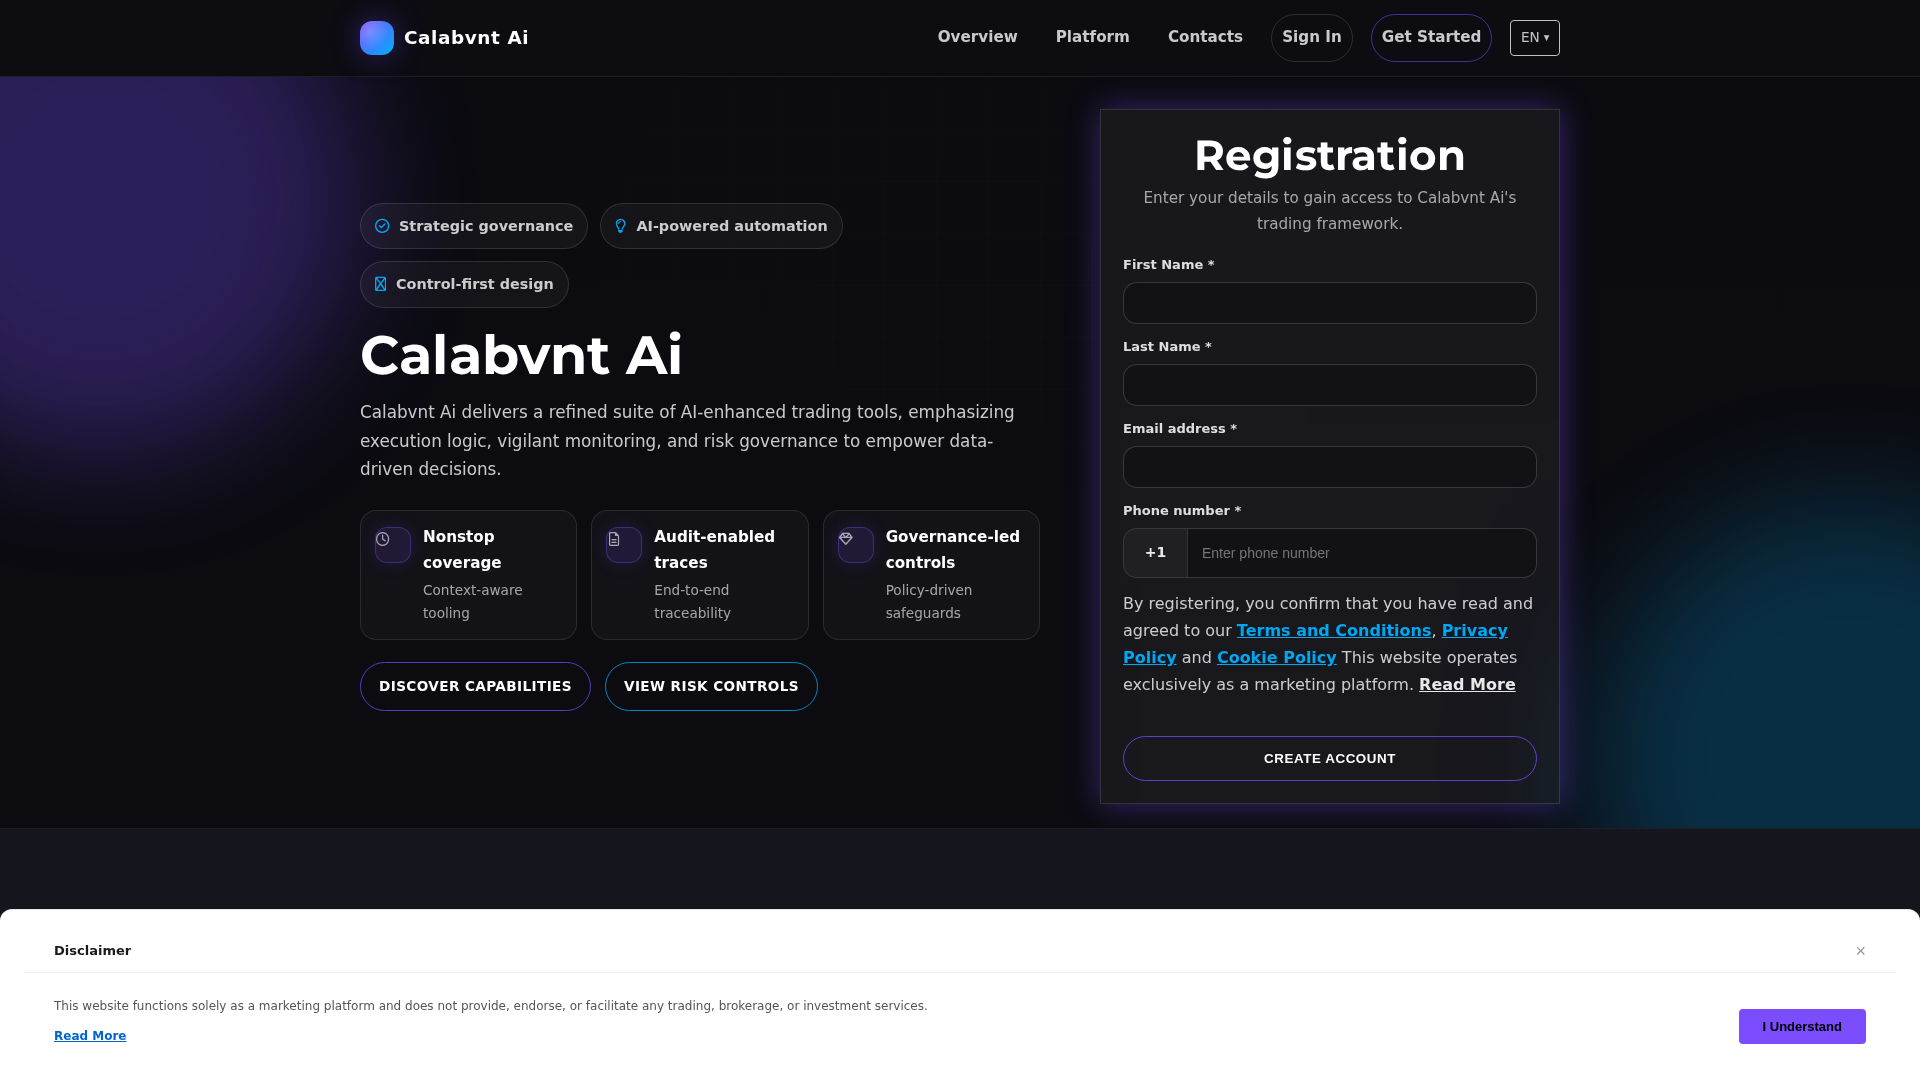Viewport: 1920px width, 1080px height.
Task: Focus the First Name input field
Action: [x=1329, y=303]
